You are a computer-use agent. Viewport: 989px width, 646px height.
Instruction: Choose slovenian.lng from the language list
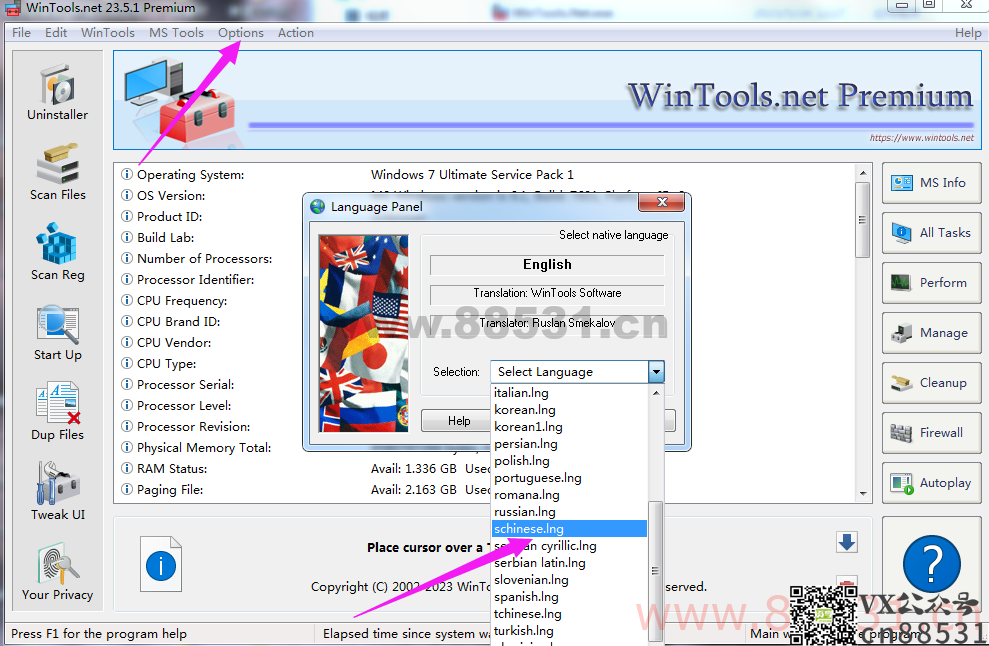[570, 580]
